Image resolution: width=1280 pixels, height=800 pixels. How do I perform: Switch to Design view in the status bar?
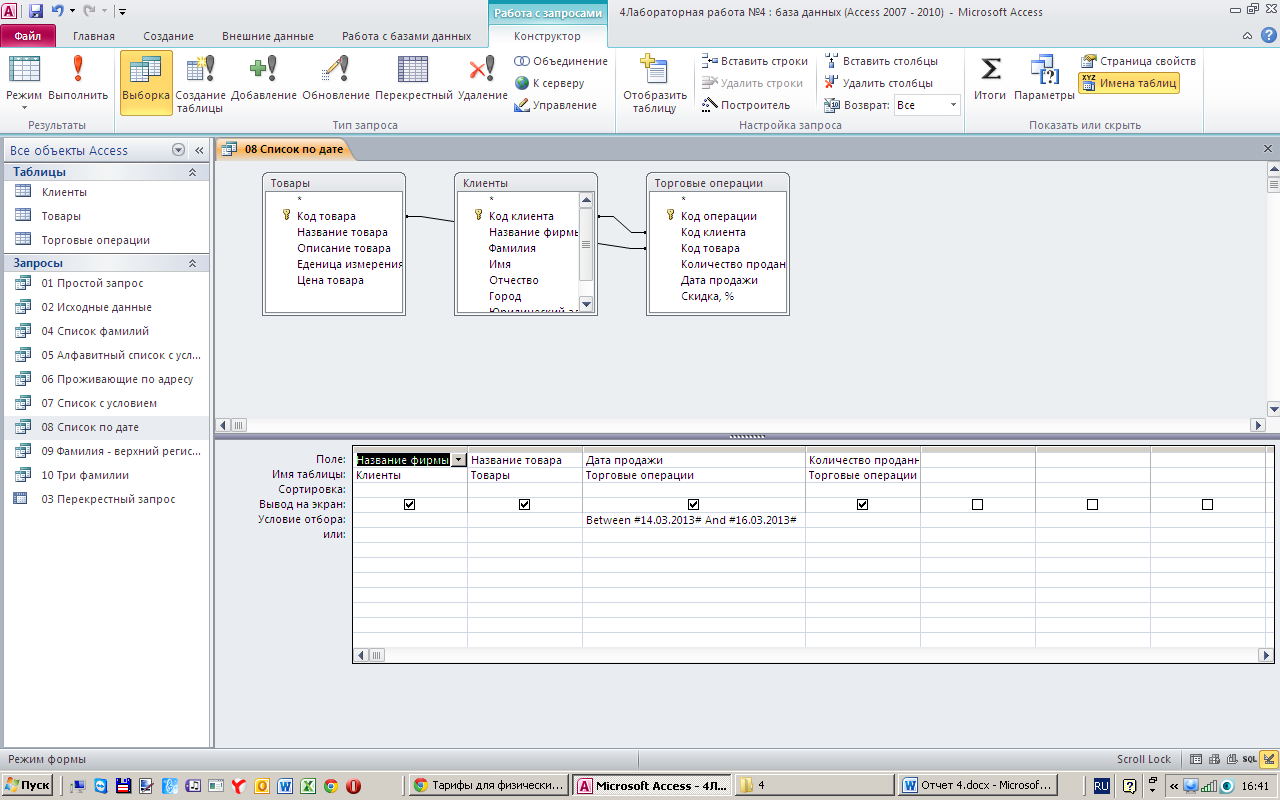pyautogui.click(x=1268, y=759)
